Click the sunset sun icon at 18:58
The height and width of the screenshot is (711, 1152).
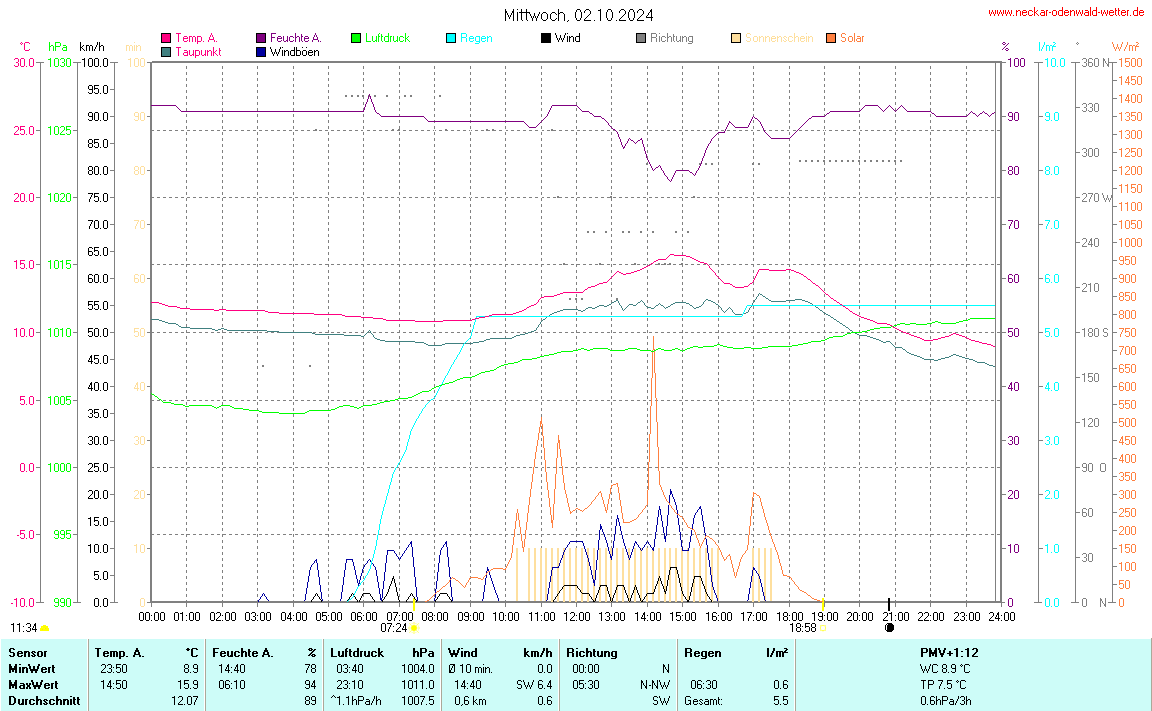click(822, 628)
